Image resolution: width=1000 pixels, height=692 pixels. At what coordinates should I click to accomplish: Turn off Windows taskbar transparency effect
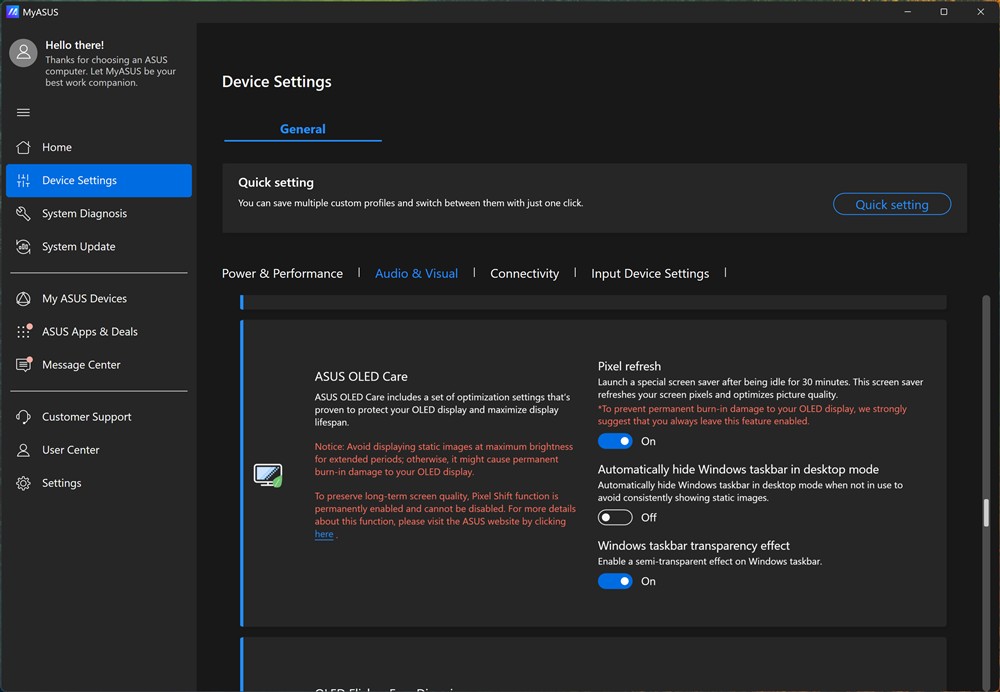click(x=615, y=581)
